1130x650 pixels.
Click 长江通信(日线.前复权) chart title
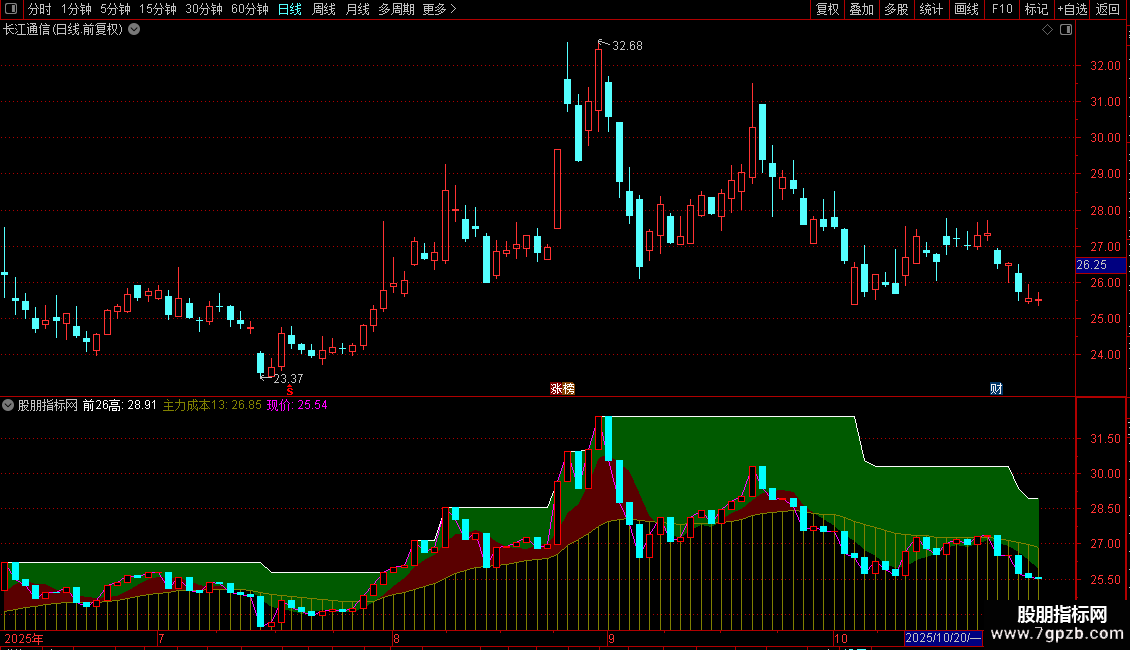point(63,29)
